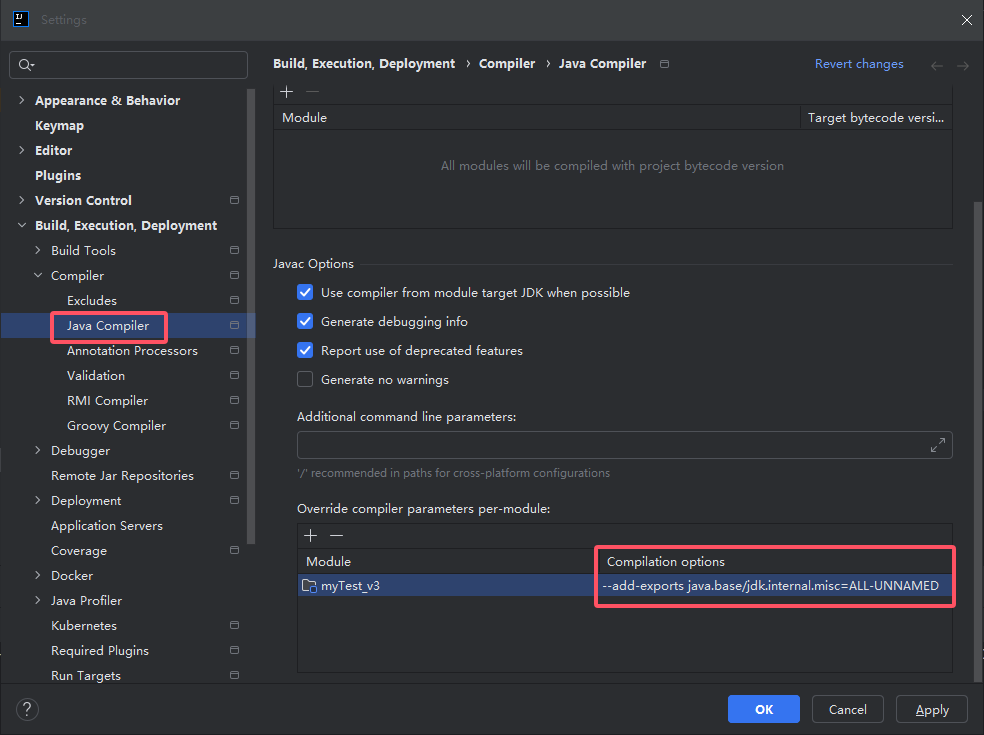Click the back navigation arrow icon
The height and width of the screenshot is (735, 984).
click(x=937, y=65)
